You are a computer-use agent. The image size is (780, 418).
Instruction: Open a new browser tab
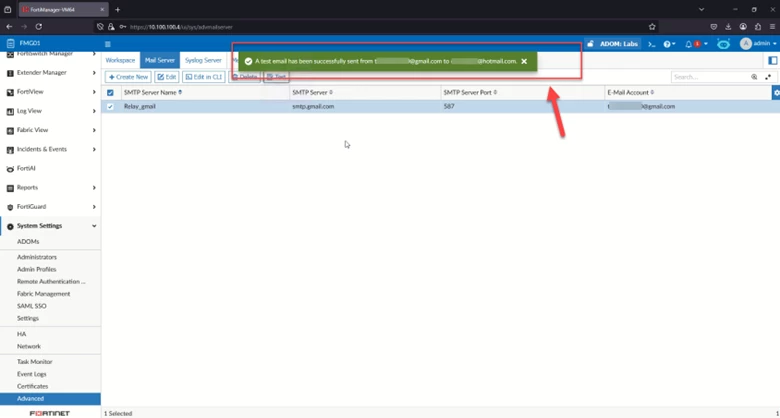[117, 9]
